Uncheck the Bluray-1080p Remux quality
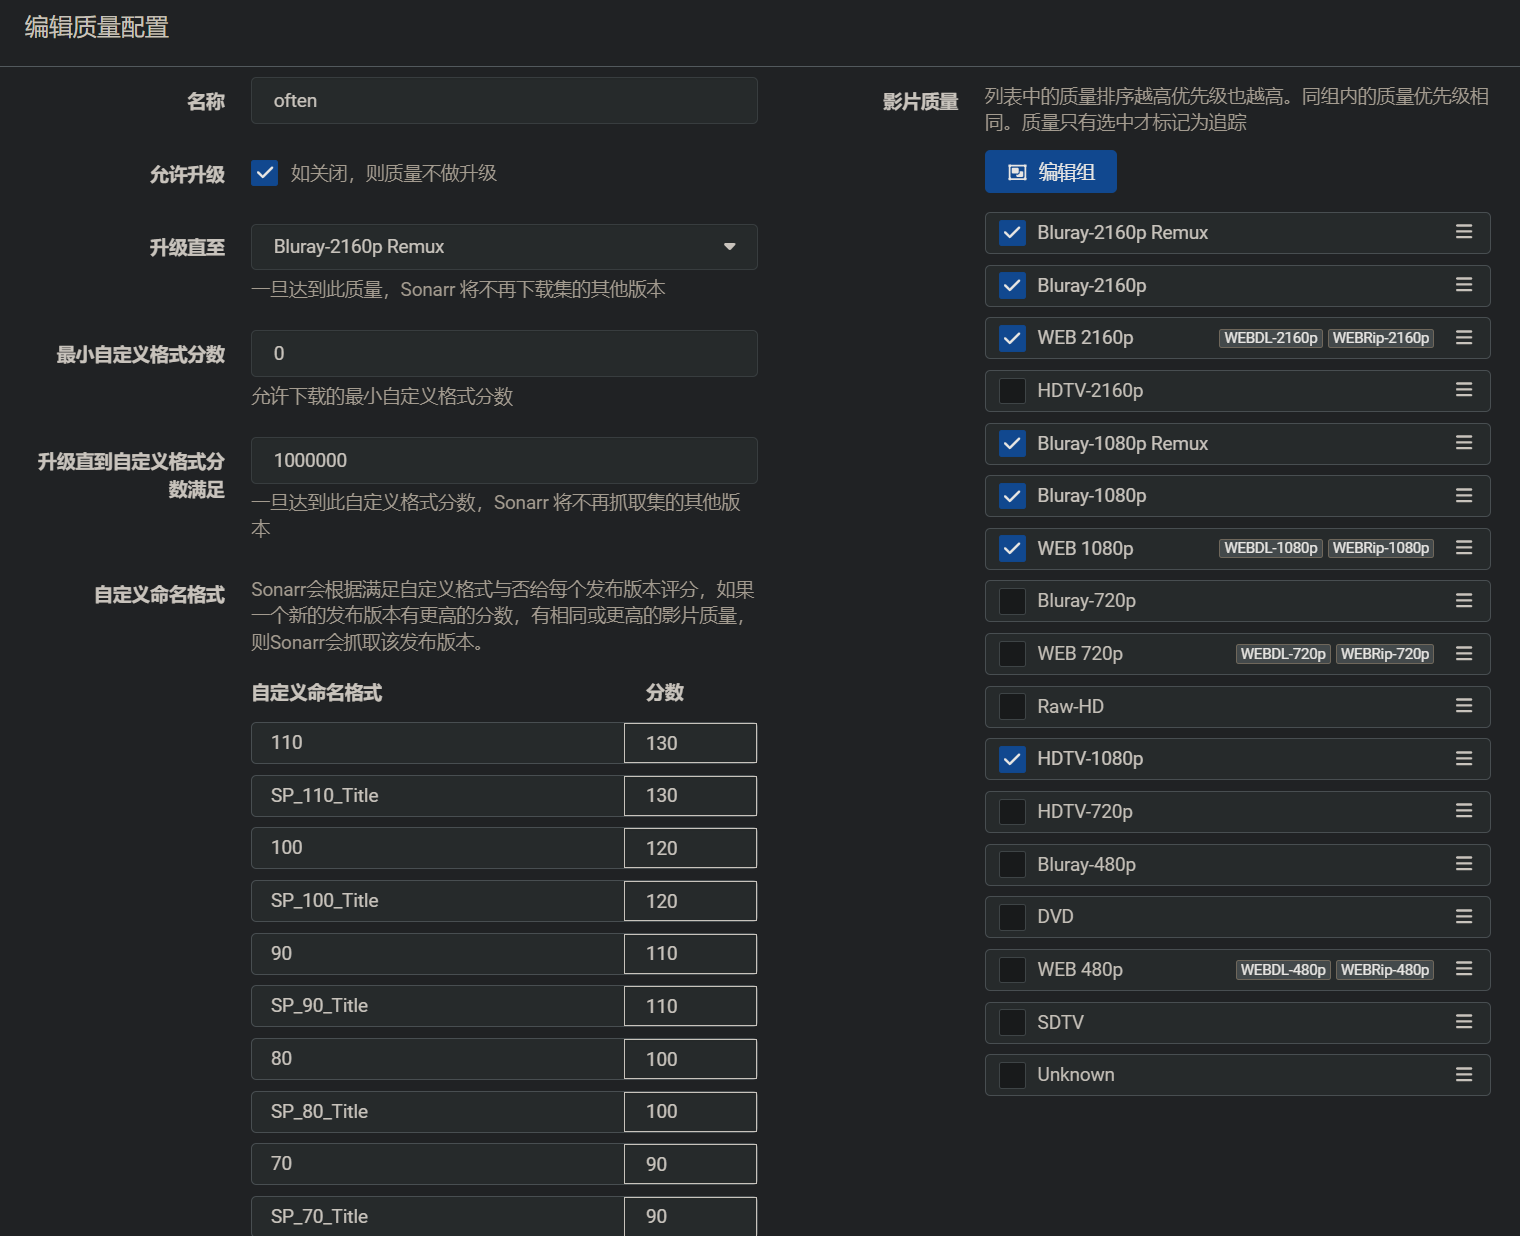Image resolution: width=1520 pixels, height=1236 pixels. click(1012, 443)
